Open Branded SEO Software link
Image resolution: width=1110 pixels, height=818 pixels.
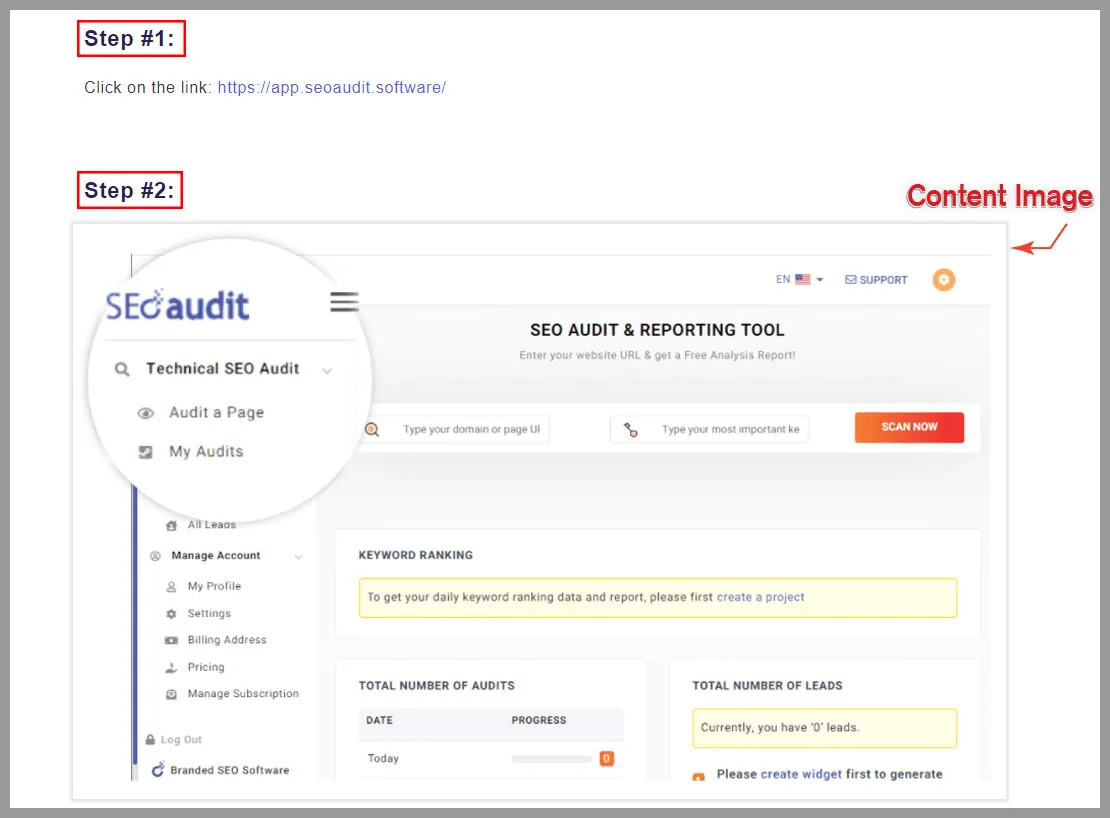tap(229, 770)
